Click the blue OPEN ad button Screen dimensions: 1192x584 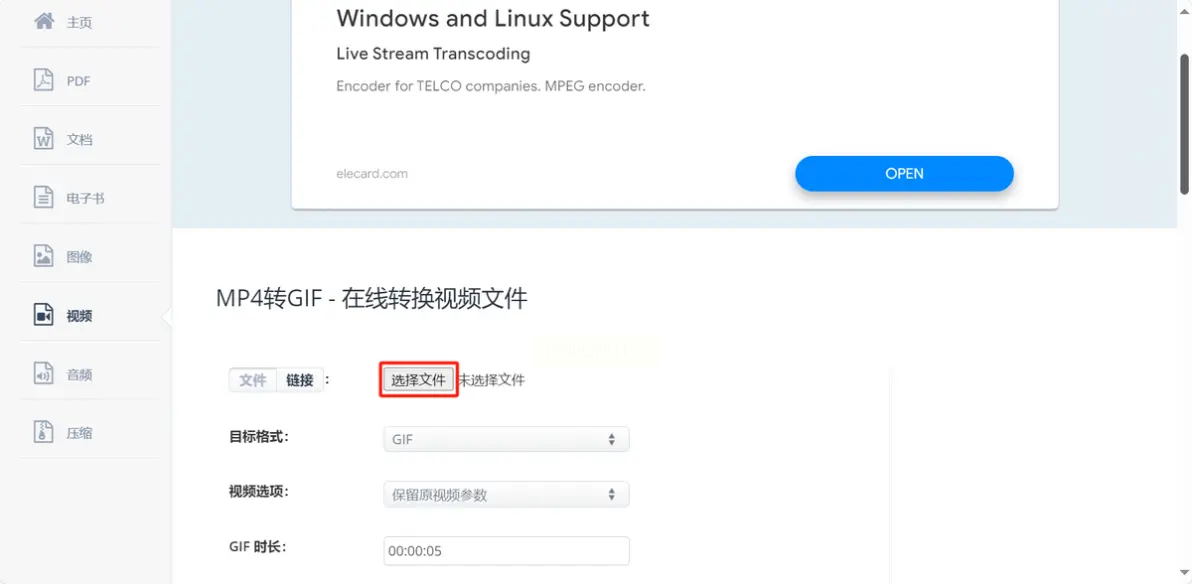tap(905, 173)
